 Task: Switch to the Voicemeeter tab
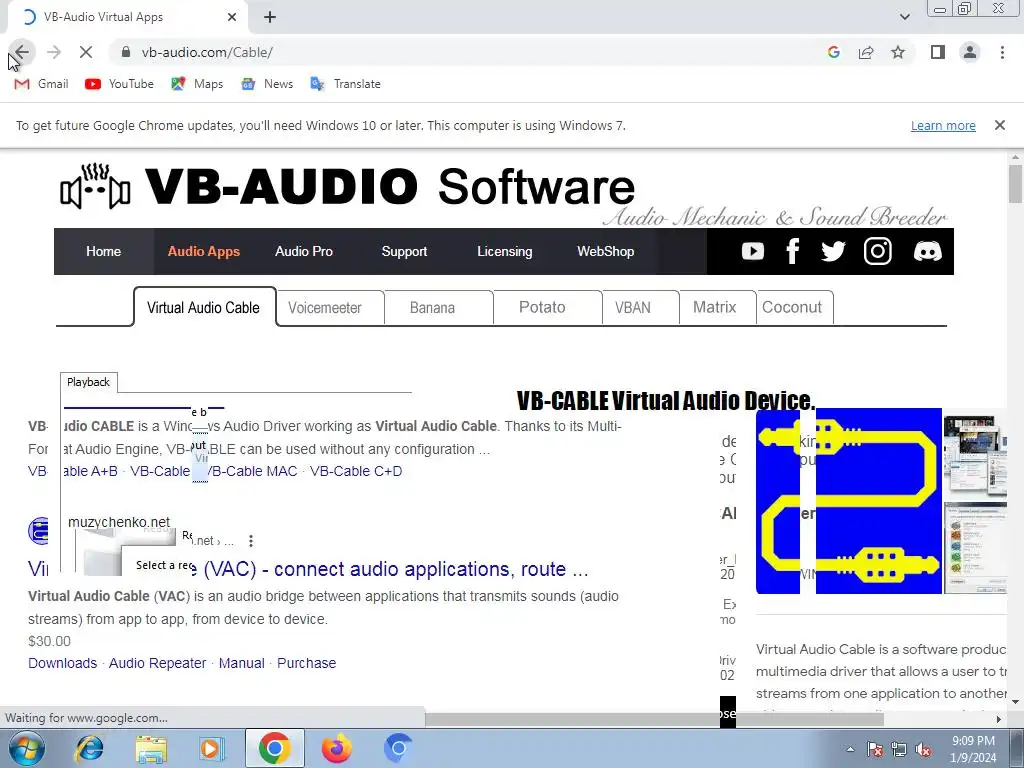point(330,308)
